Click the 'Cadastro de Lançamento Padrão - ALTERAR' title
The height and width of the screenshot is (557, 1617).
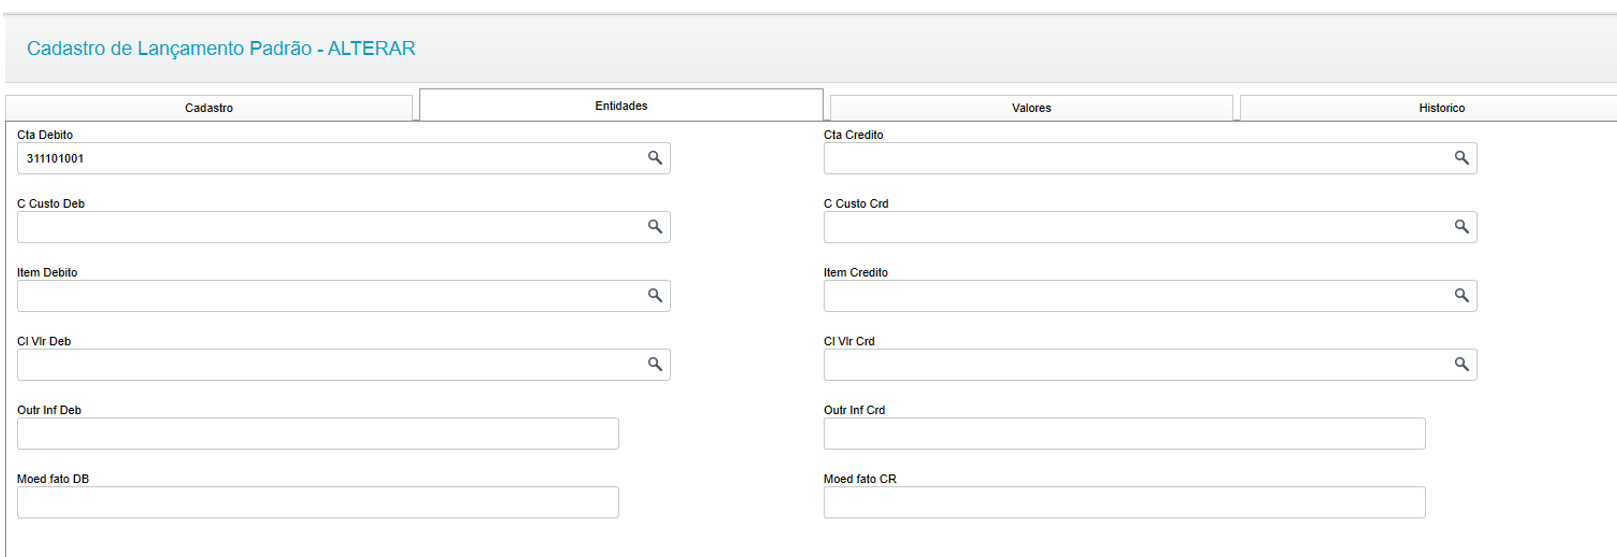(x=221, y=48)
